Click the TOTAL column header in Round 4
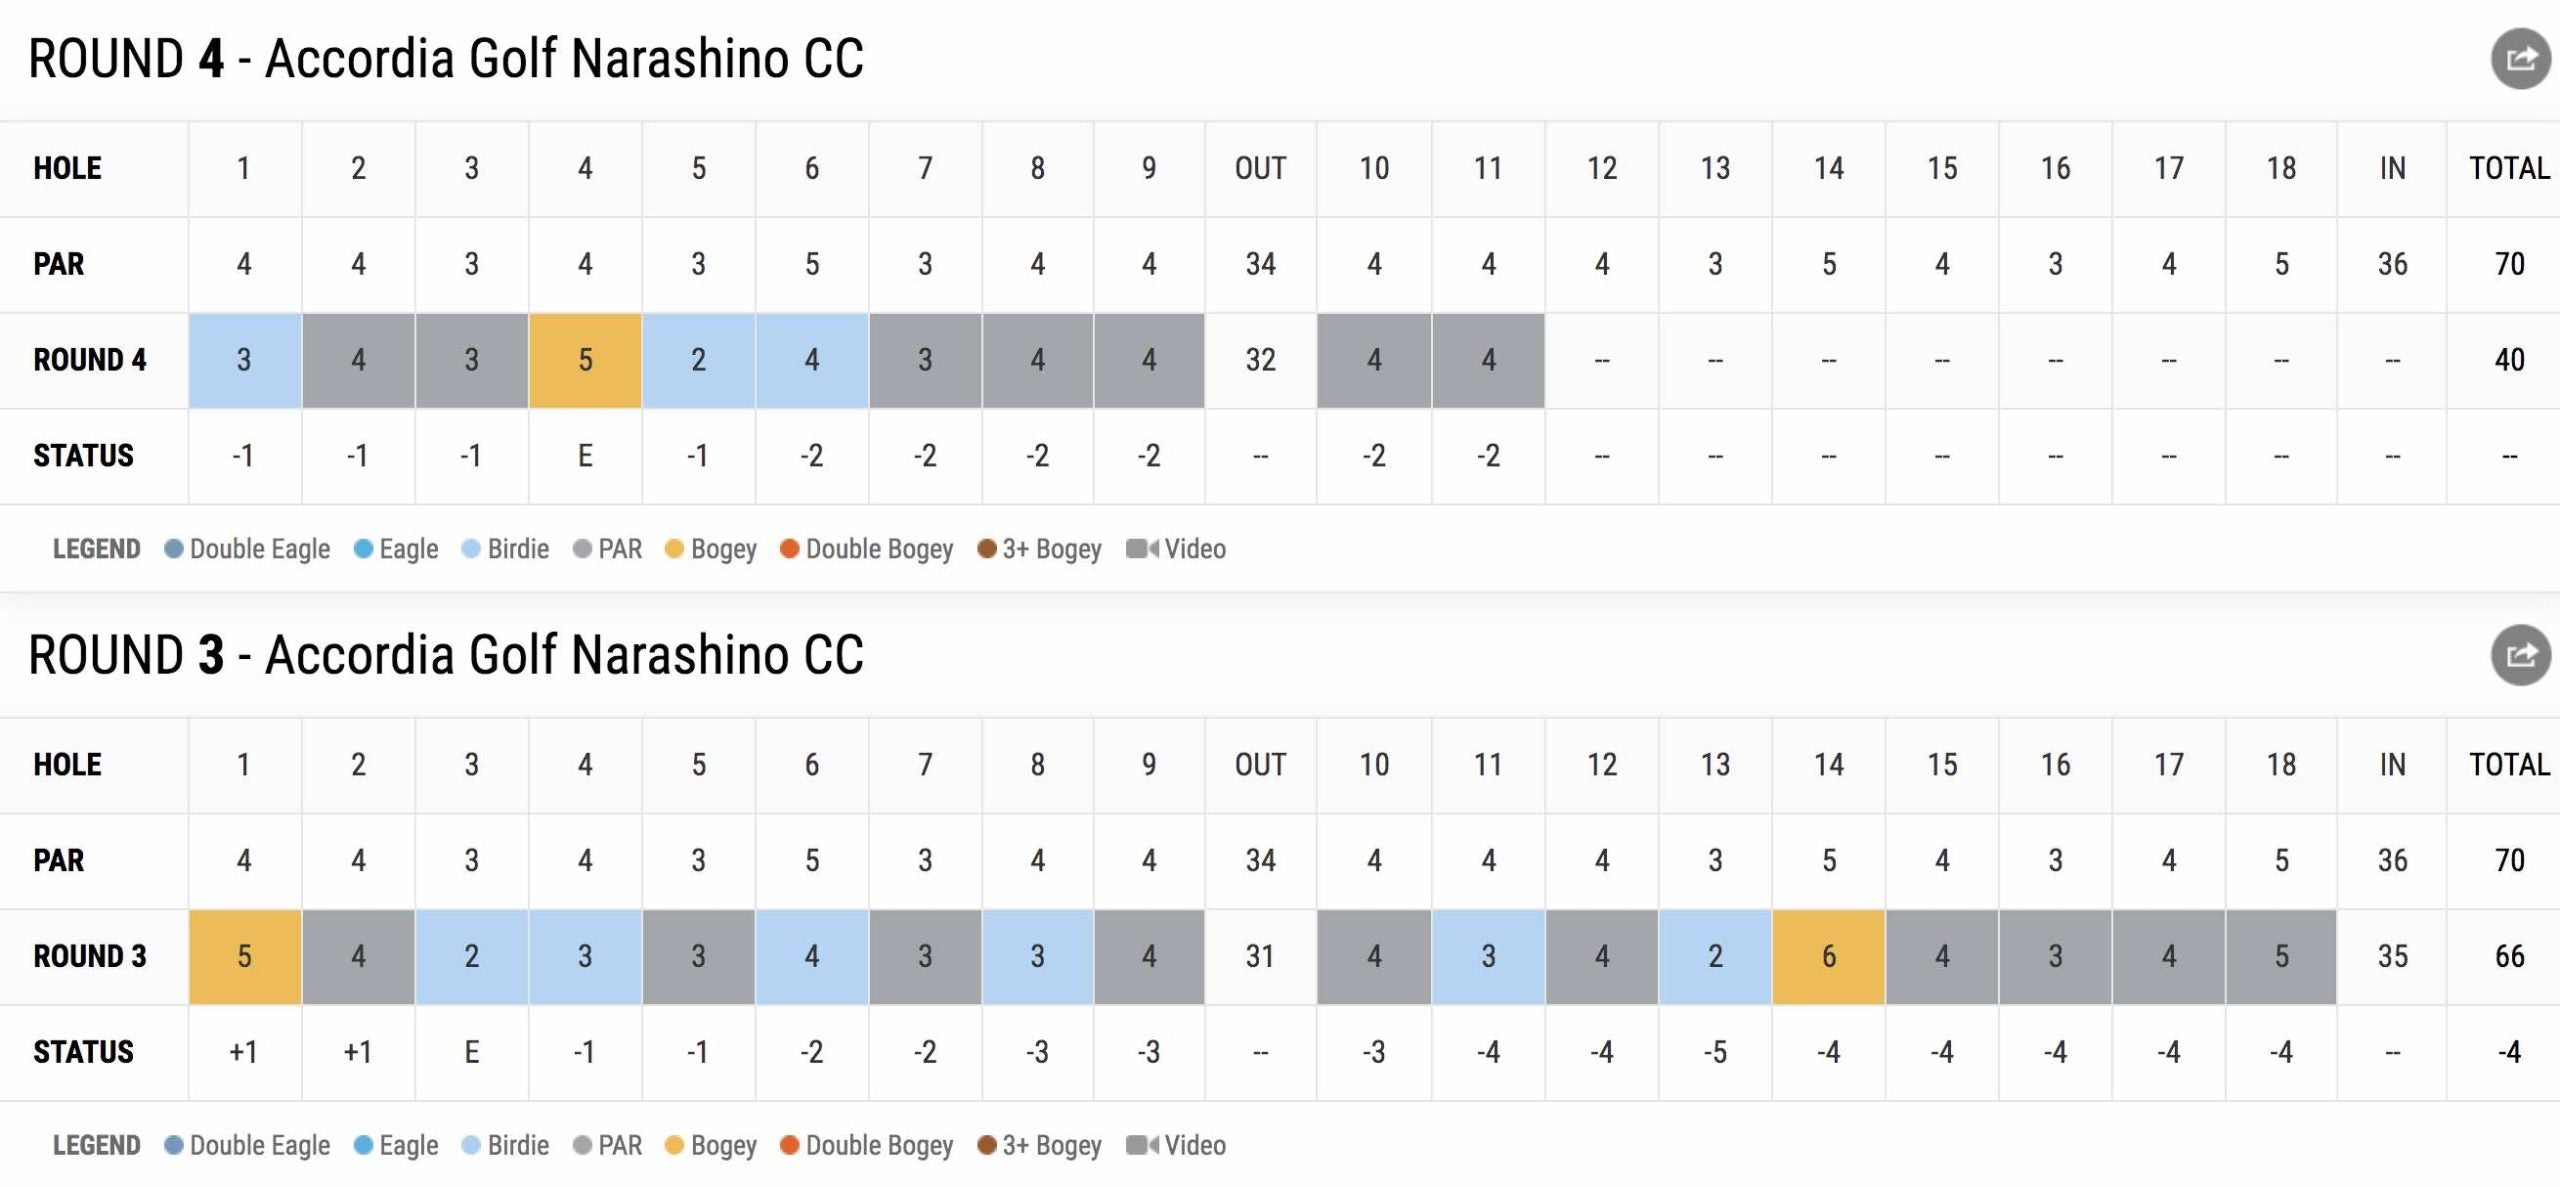Viewport: 2560px width, 1187px height. coord(2509,168)
